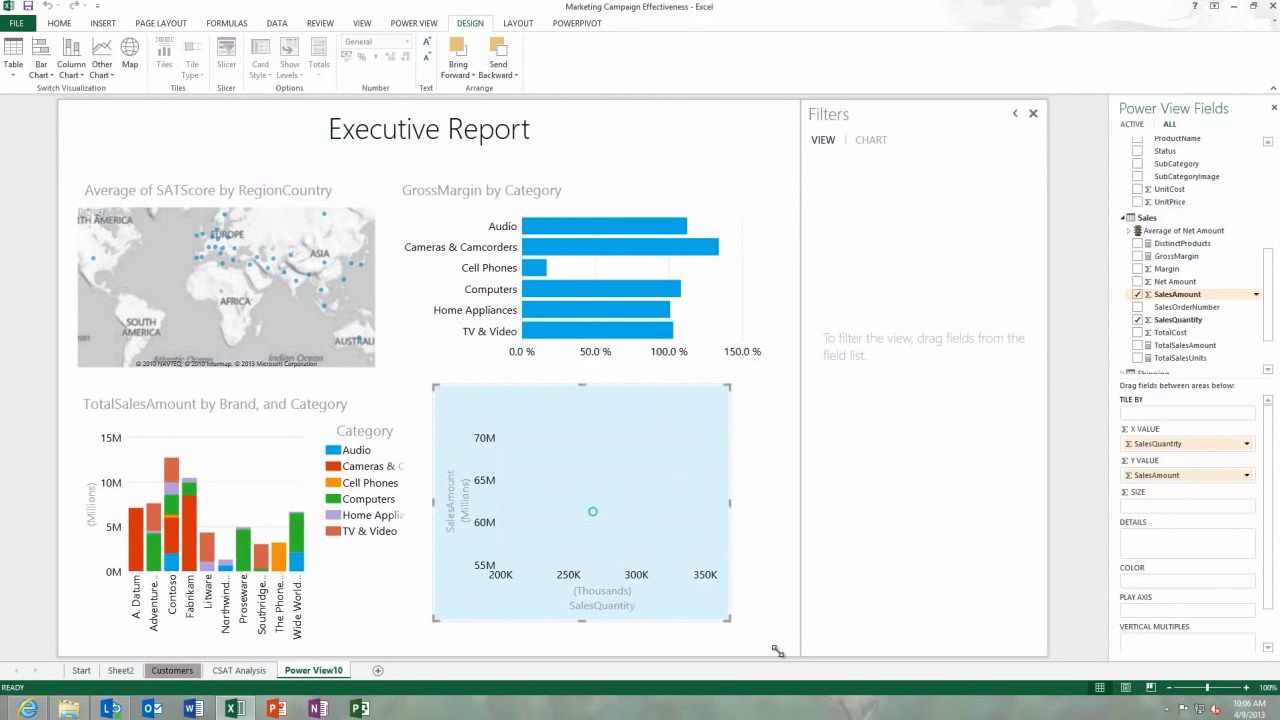The image size is (1280, 720).
Task: Click the zoom slider in status bar
Action: pos(1207,687)
